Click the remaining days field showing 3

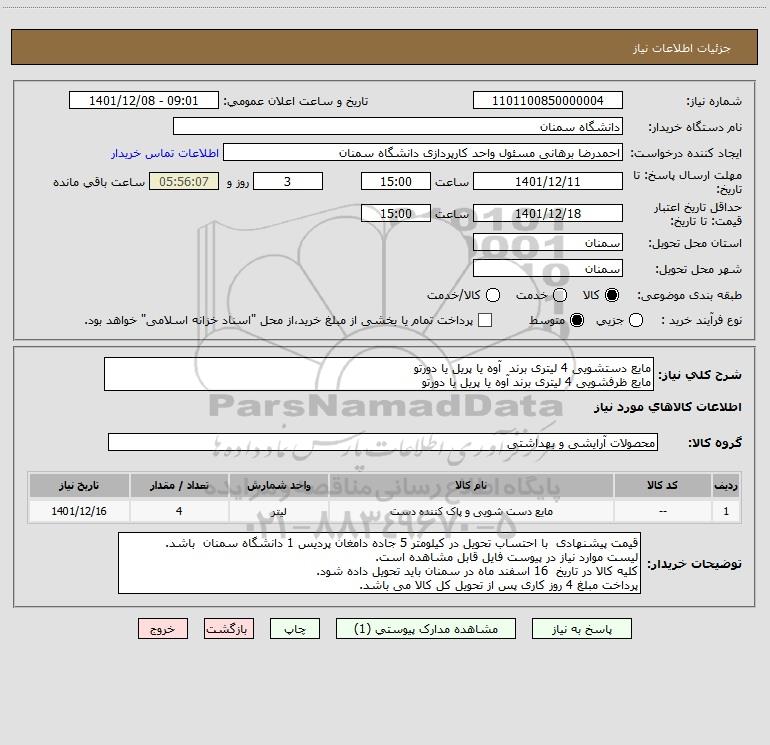coord(288,181)
